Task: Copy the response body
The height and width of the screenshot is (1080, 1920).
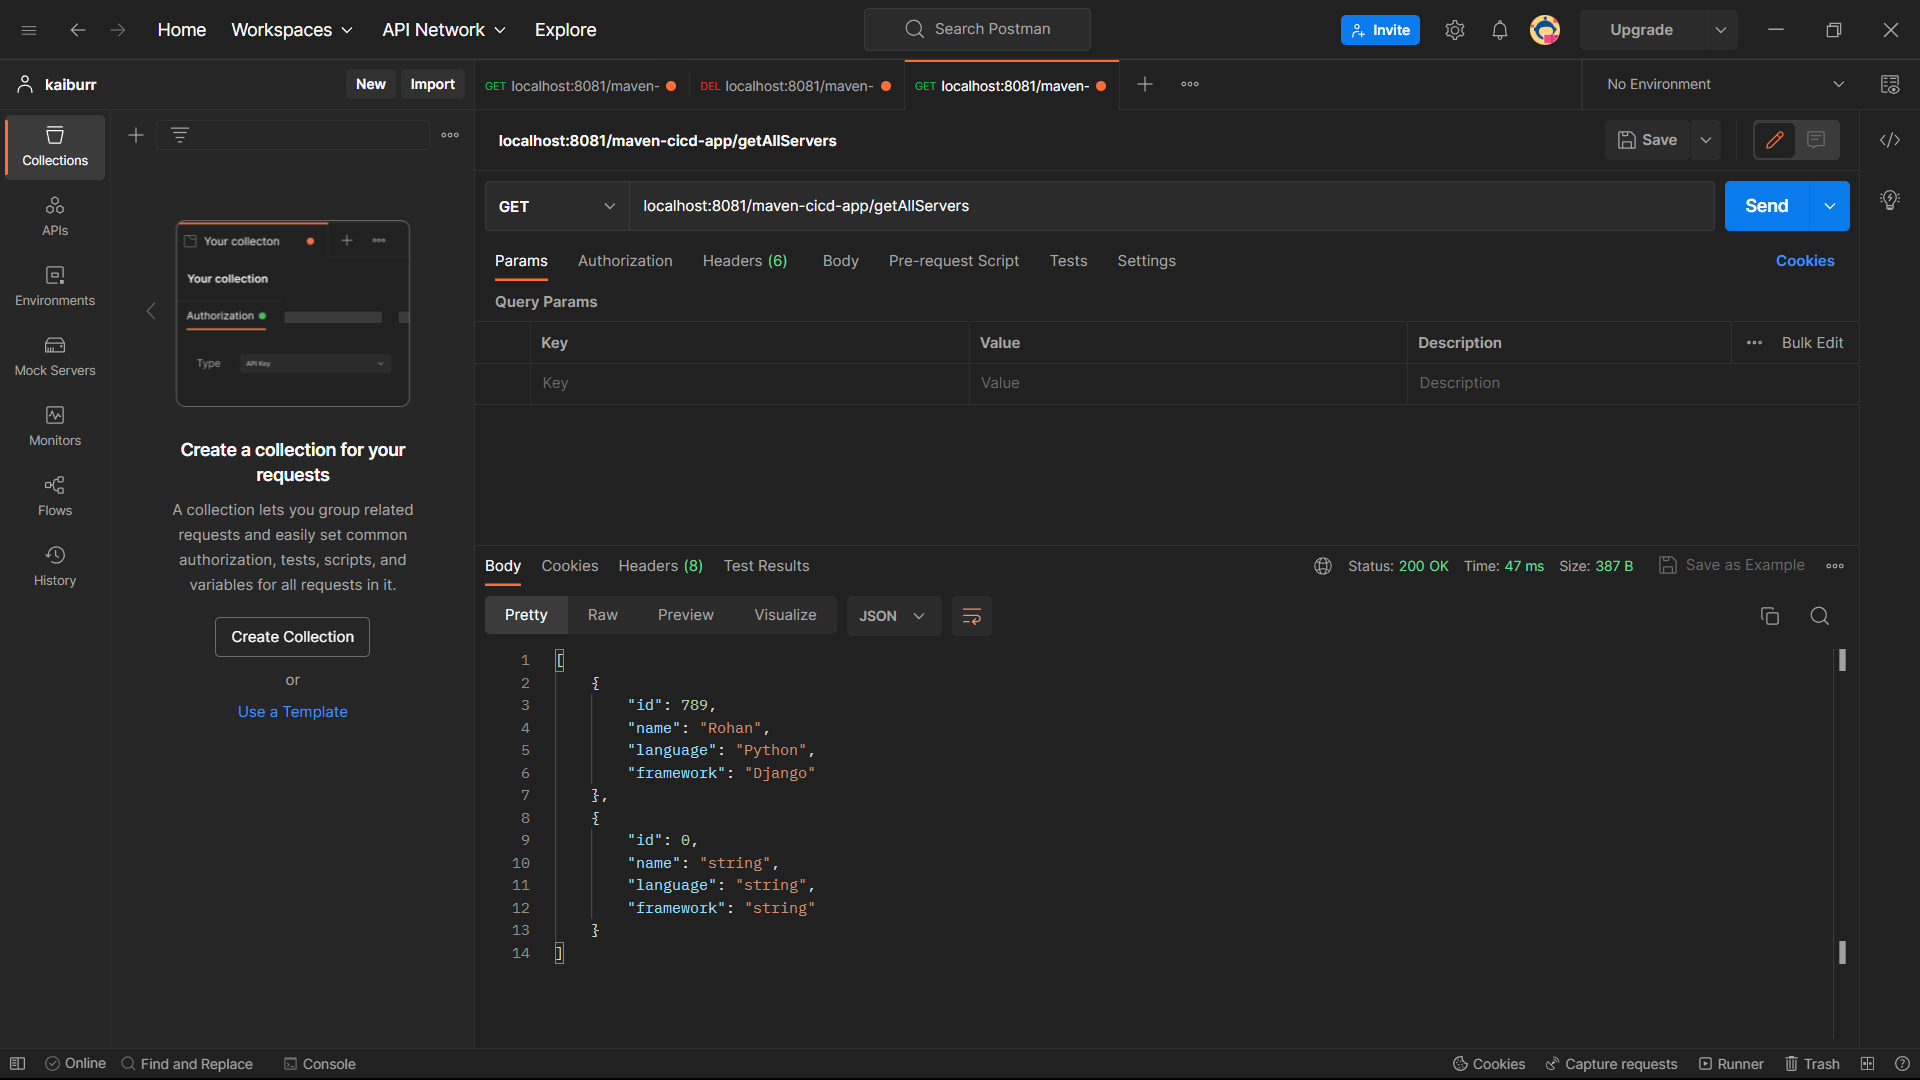Action: pyautogui.click(x=1770, y=616)
